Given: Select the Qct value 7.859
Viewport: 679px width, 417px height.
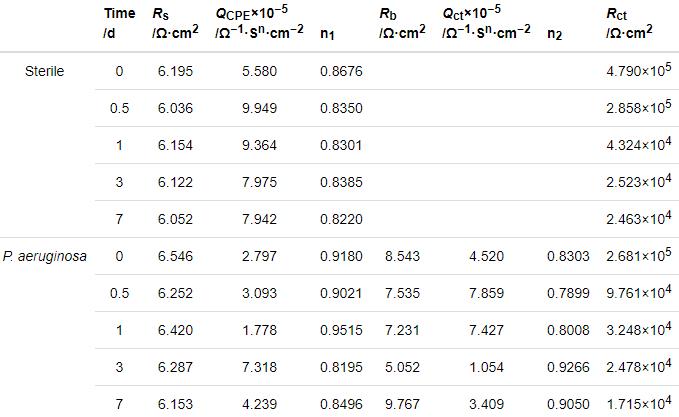Looking at the screenshot, I should [x=486, y=293].
